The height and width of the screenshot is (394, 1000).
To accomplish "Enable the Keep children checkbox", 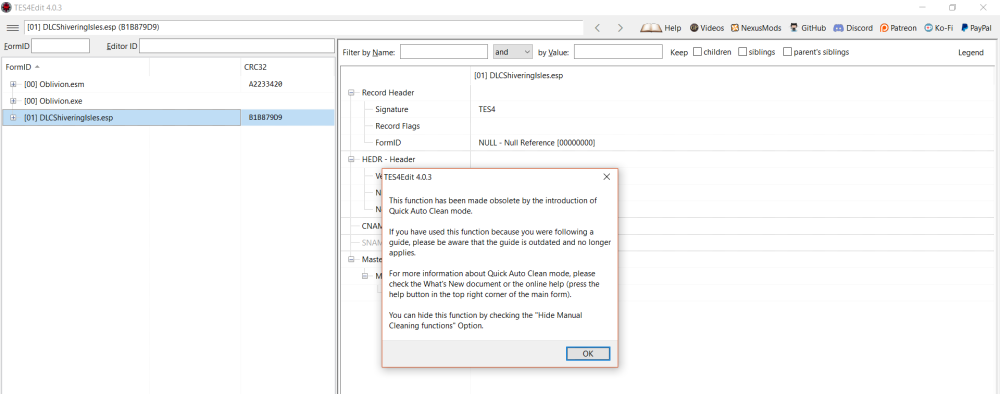I will 698,52.
